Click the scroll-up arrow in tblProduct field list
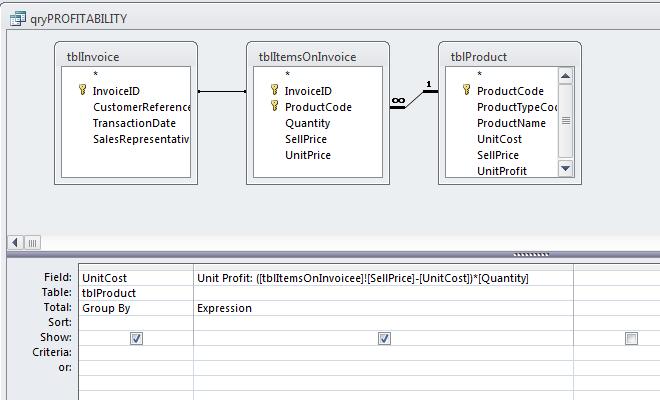The width and height of the screenshot is (660, 400). pyautogui.click(x=566, y=75)
